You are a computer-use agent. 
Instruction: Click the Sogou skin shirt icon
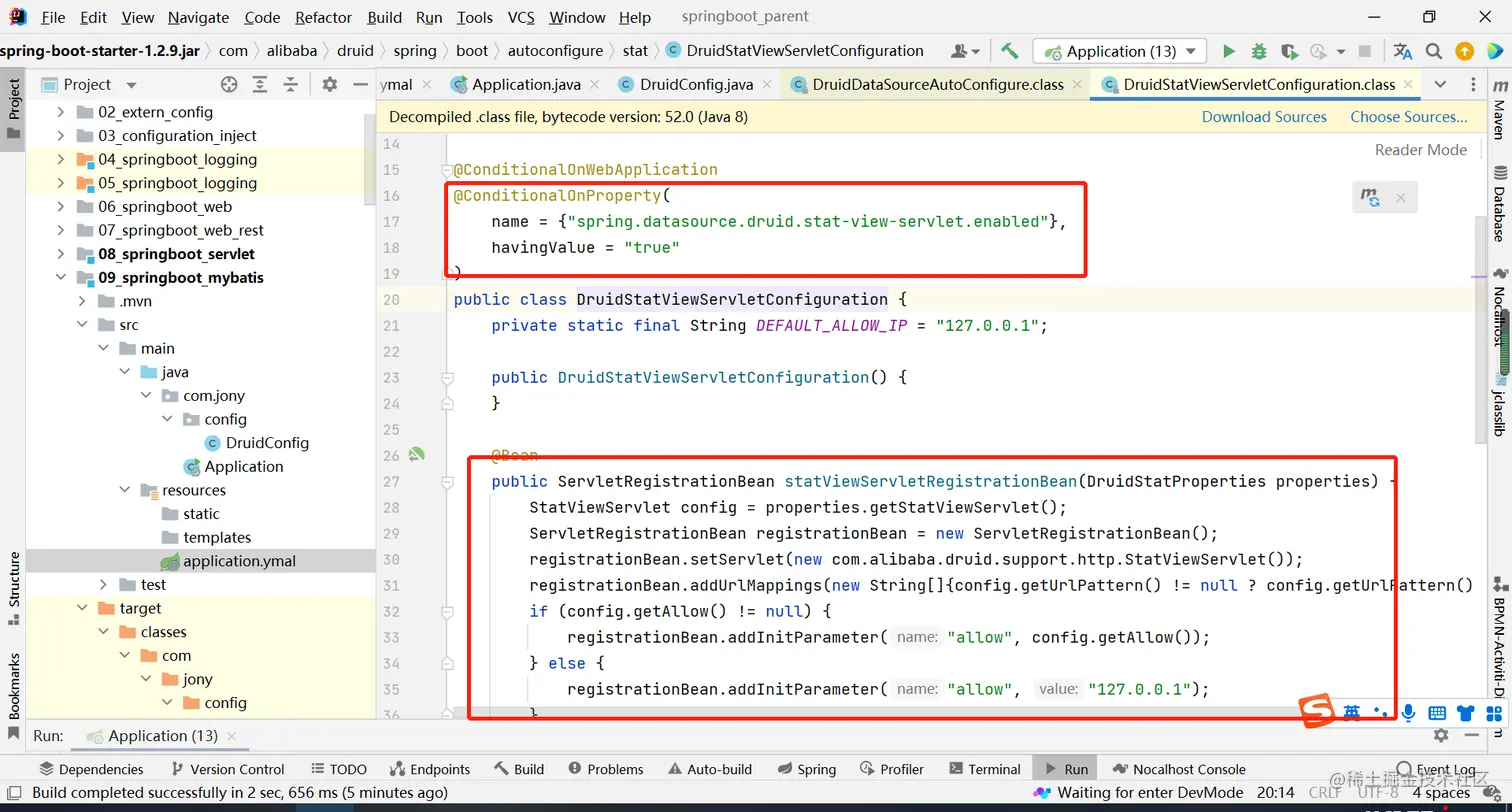click(x=1466, y=713)
